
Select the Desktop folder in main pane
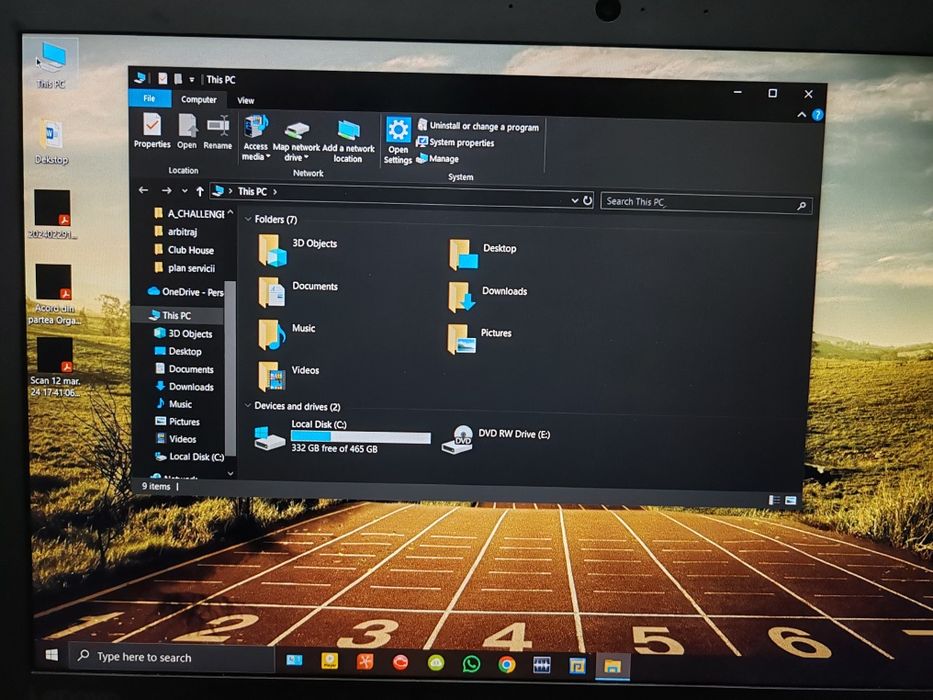coord(483,254)
